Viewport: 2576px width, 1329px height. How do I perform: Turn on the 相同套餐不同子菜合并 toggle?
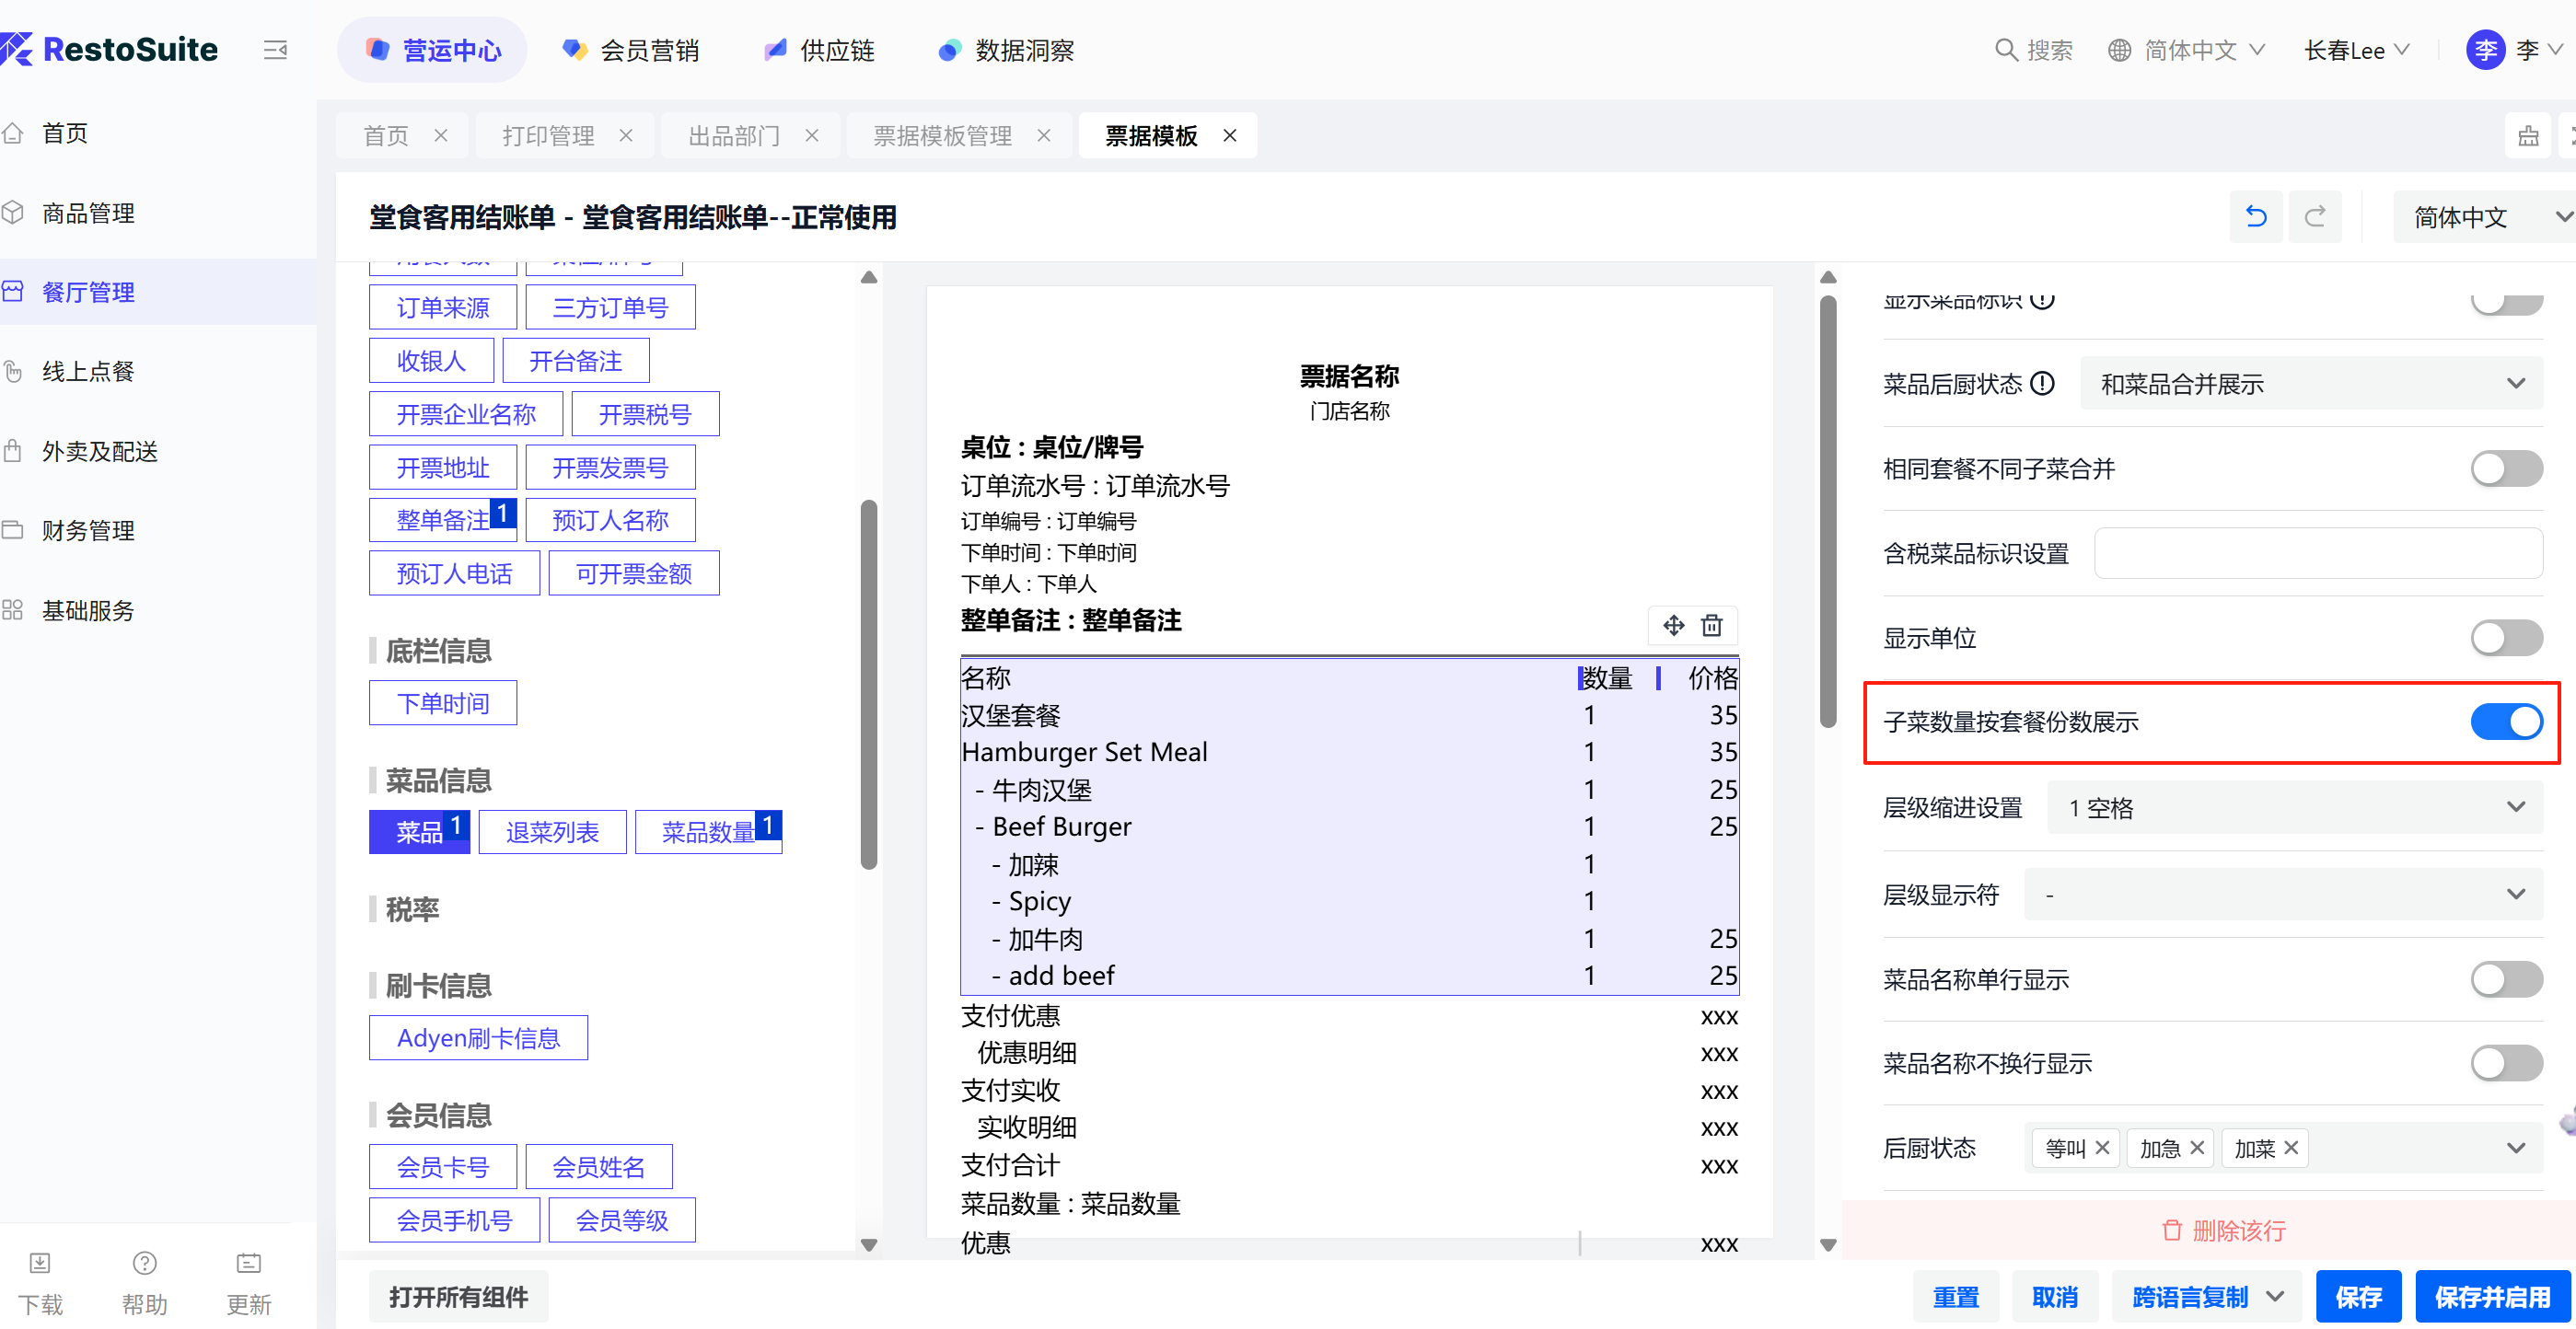pyautogui.click(x=2505, y=468)
